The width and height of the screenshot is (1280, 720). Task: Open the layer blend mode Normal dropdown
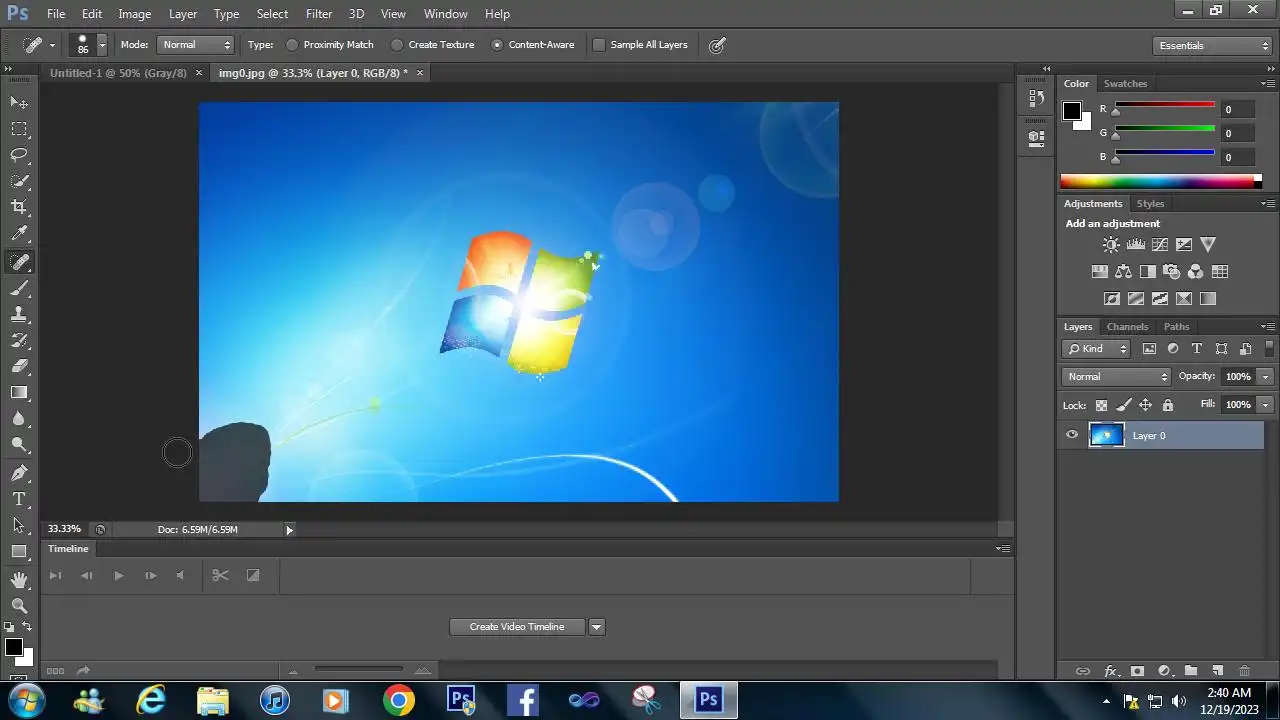point(1116,376)
